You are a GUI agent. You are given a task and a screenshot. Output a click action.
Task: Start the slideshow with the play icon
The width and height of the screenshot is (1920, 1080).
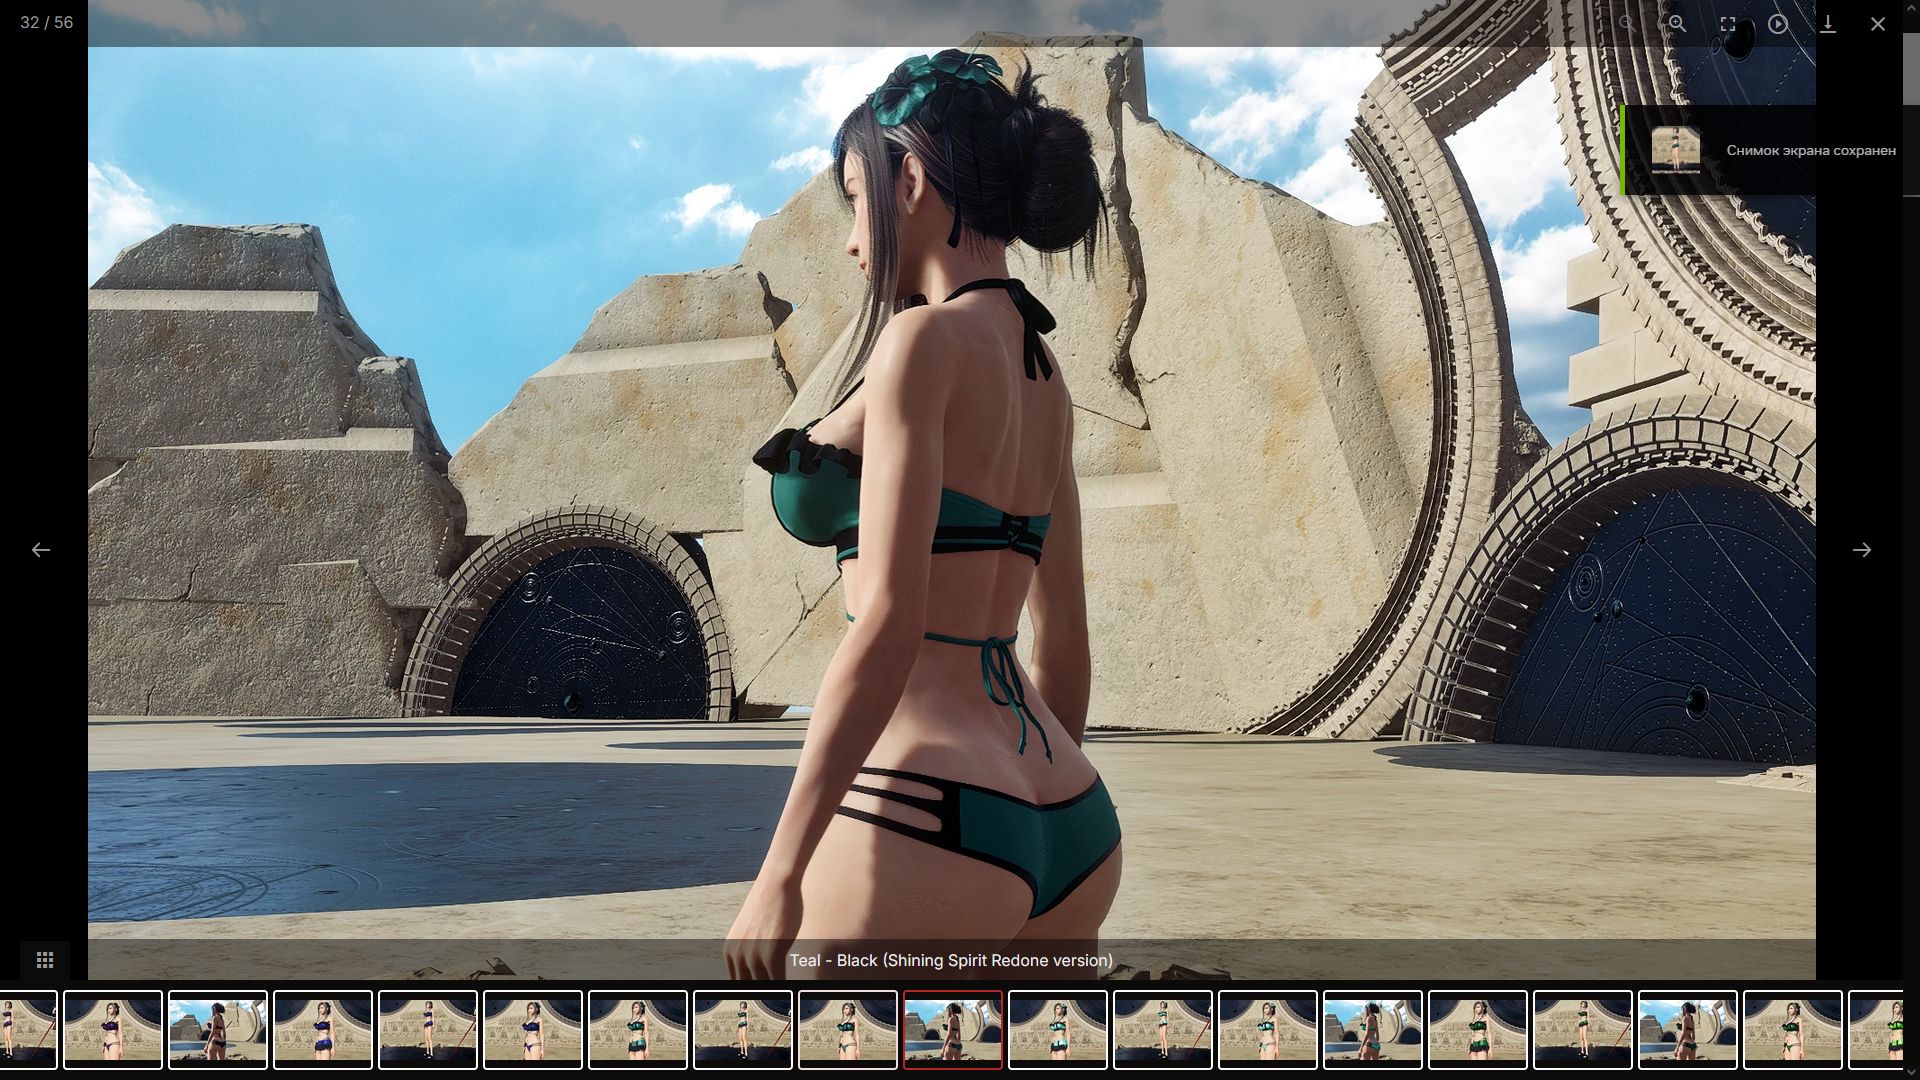click(x=1777, y=23)
